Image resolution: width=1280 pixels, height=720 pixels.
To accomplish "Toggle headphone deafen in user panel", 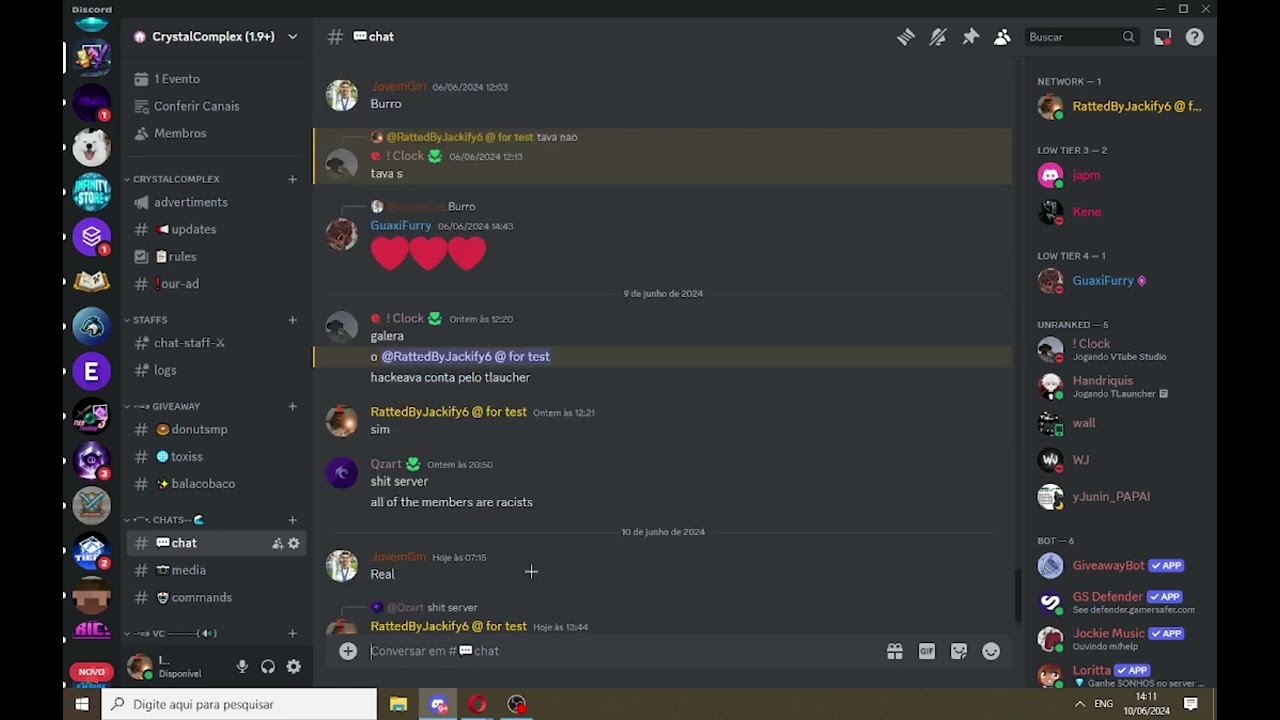I will click(268, 667).
